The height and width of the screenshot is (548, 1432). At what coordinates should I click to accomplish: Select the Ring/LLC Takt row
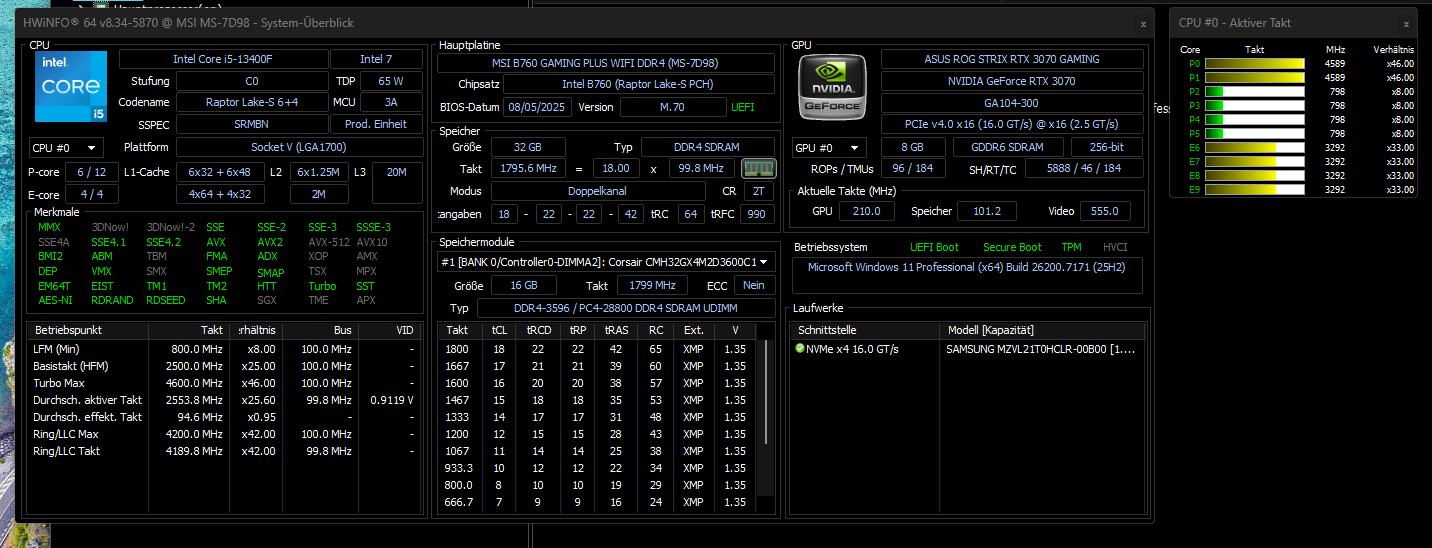click(224, 451)
